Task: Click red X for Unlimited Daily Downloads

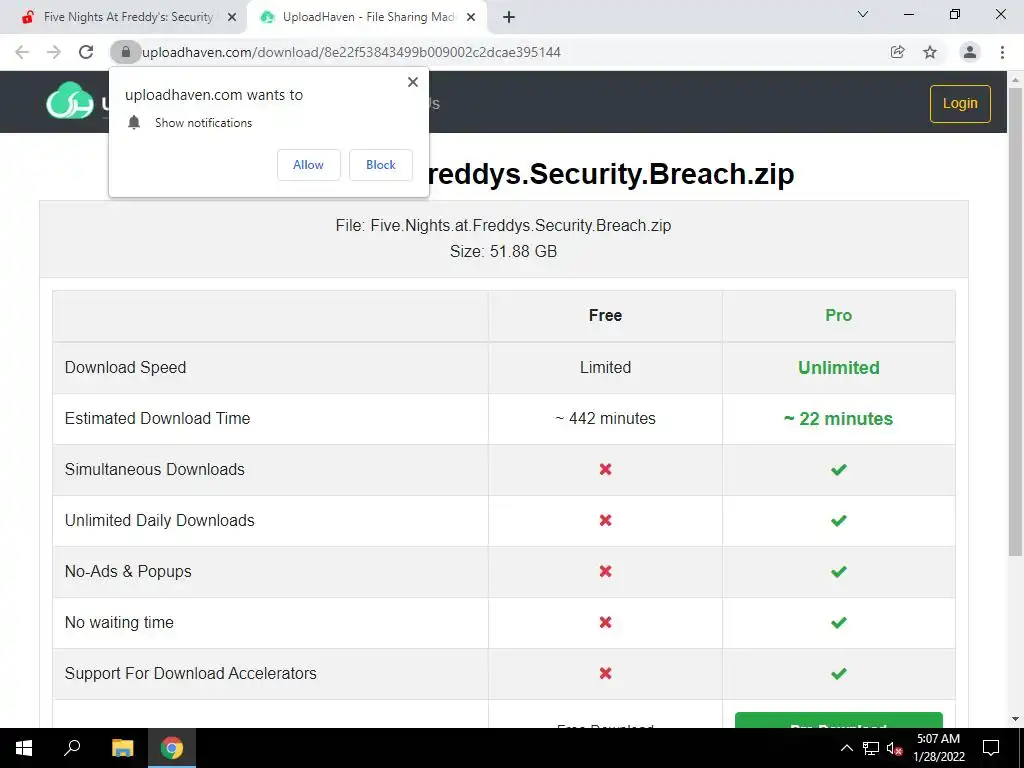Action: tap(605, 520)
